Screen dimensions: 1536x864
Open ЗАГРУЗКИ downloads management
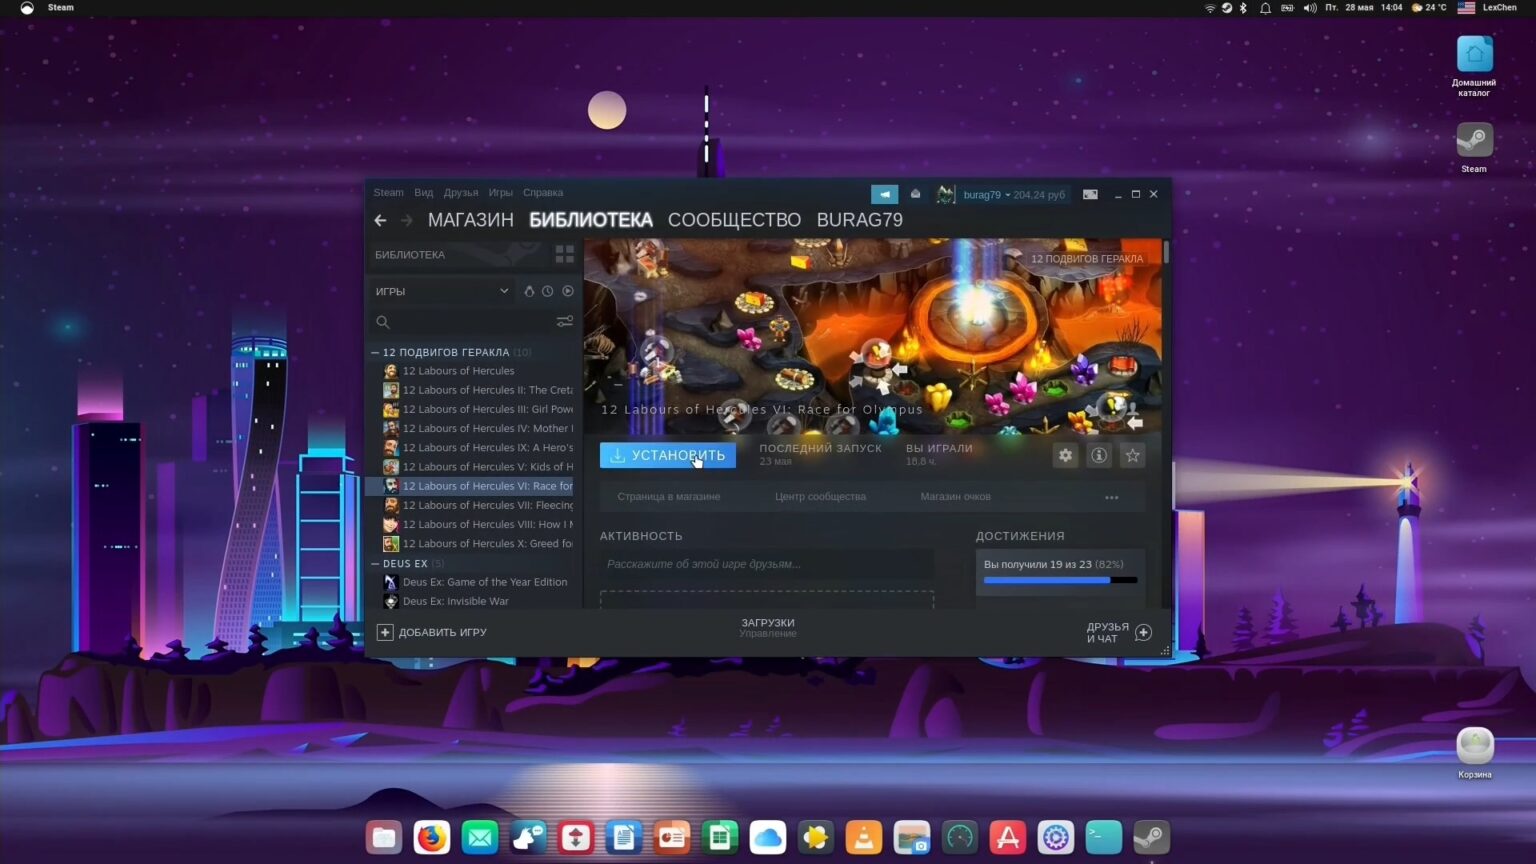click(x=768, y=627)
